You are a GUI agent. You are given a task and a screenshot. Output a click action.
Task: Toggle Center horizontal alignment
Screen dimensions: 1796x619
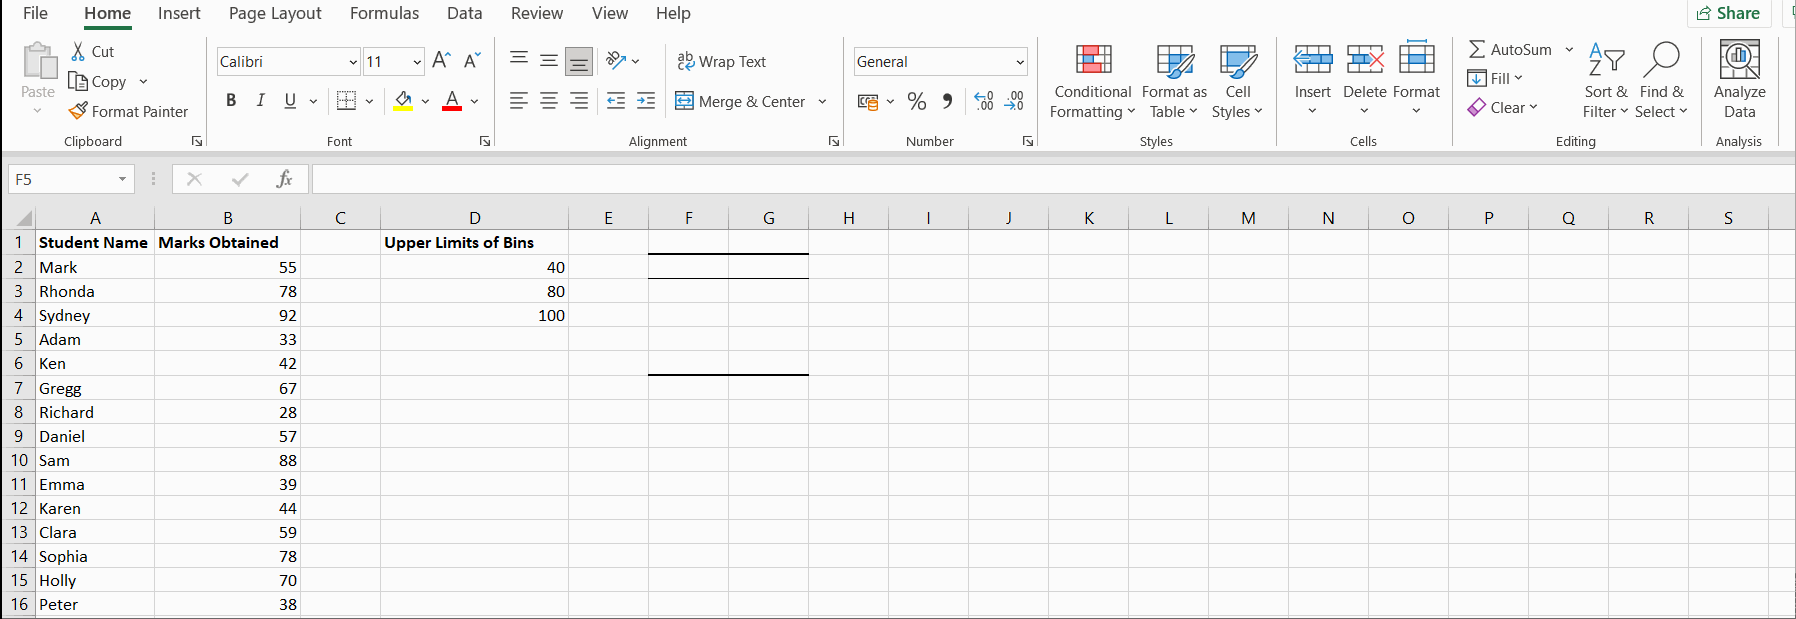[549, 101]
